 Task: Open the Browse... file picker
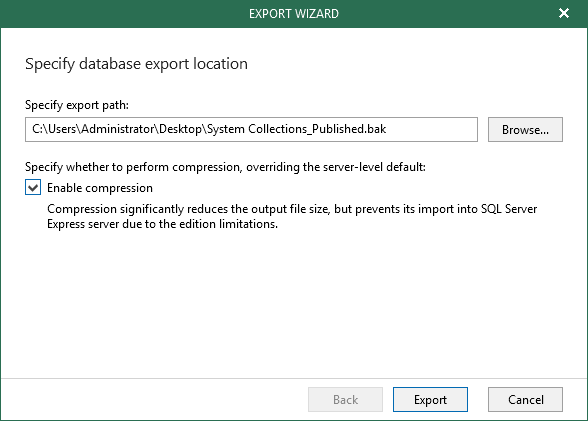(525, 129)
